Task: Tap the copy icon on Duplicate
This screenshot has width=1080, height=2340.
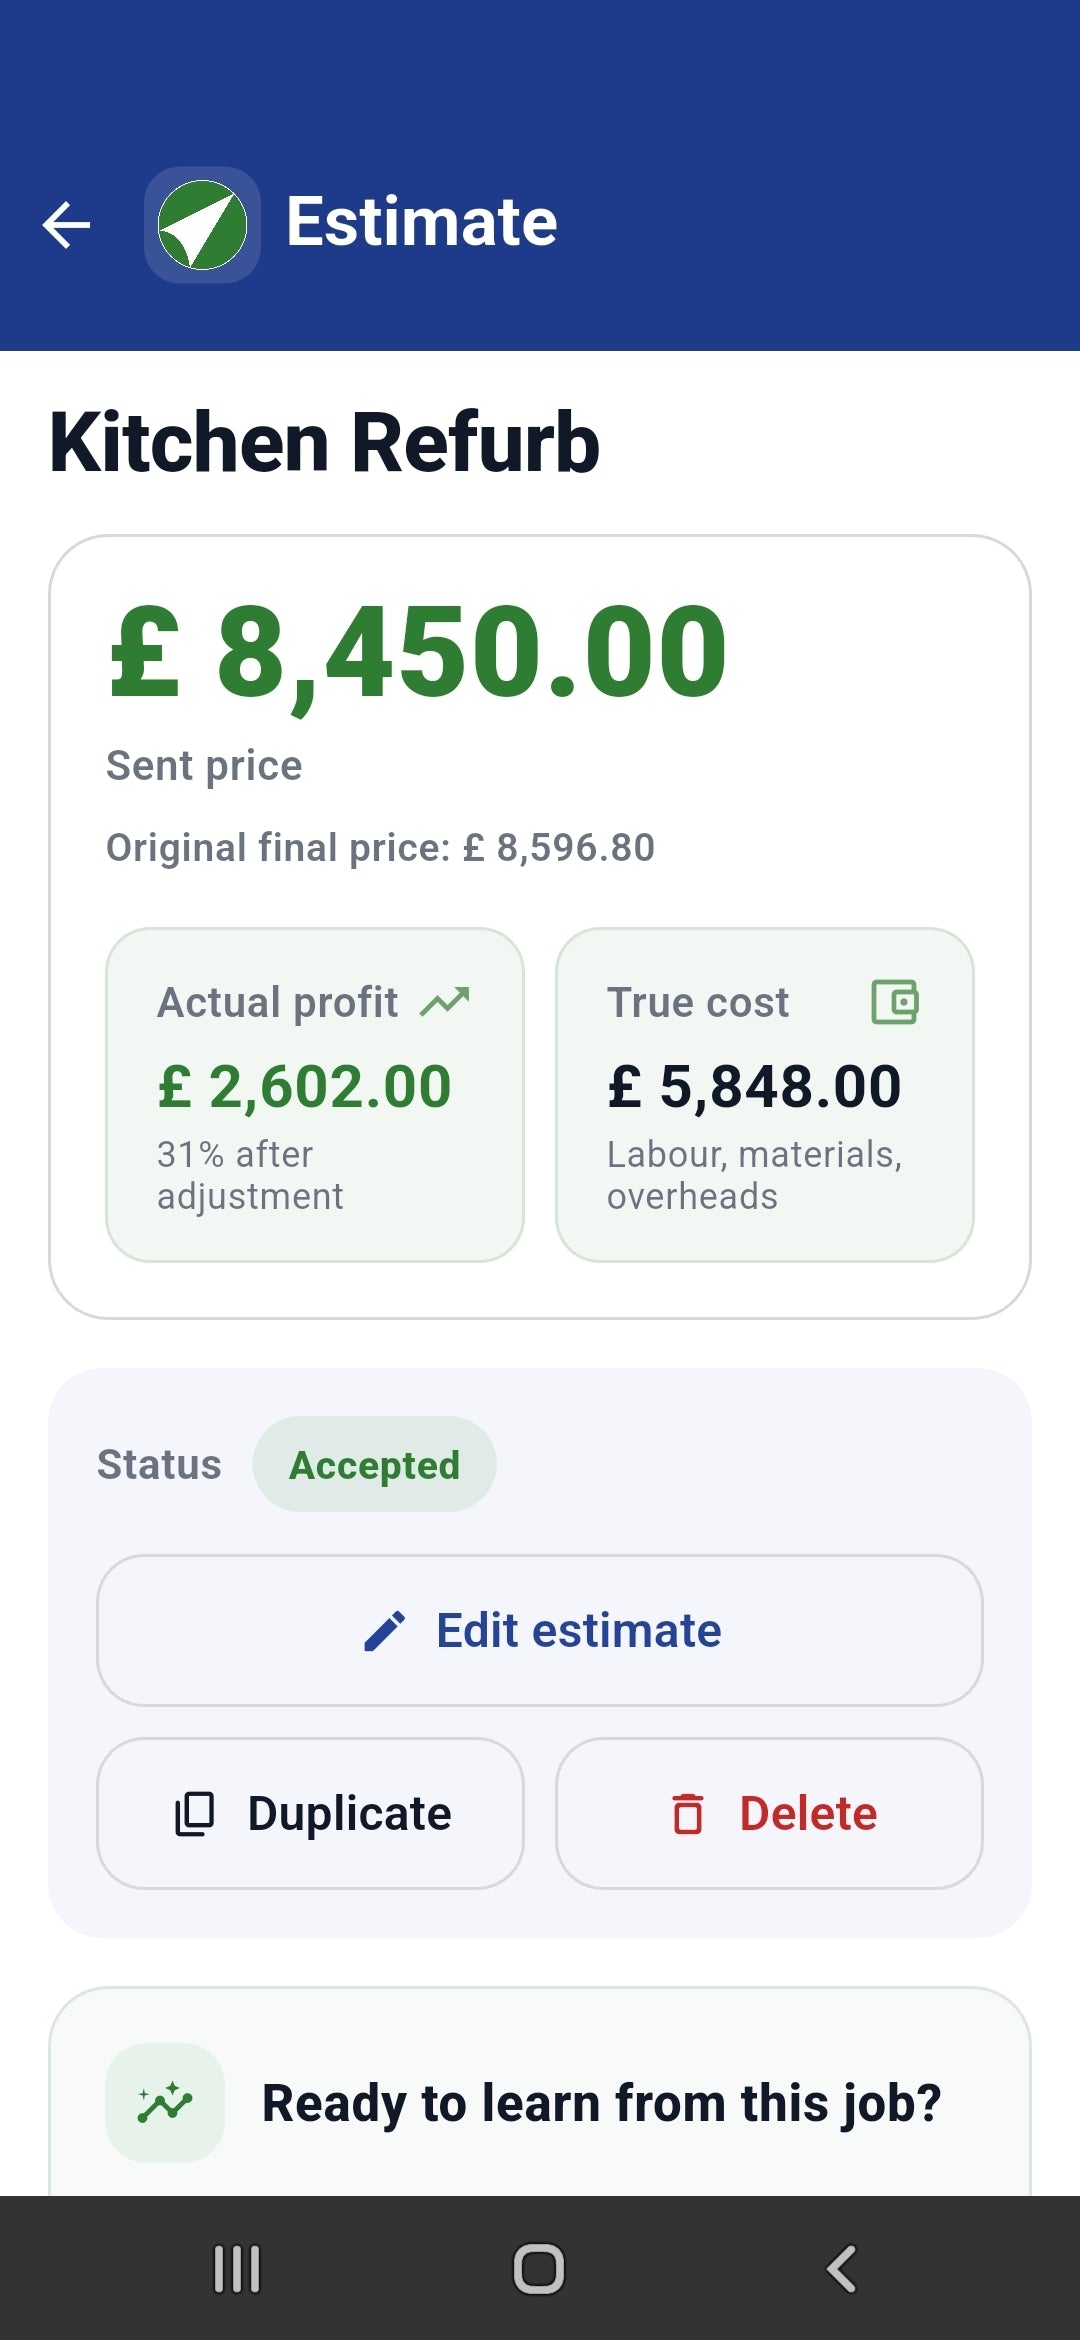Action: tap(195, 1814)
